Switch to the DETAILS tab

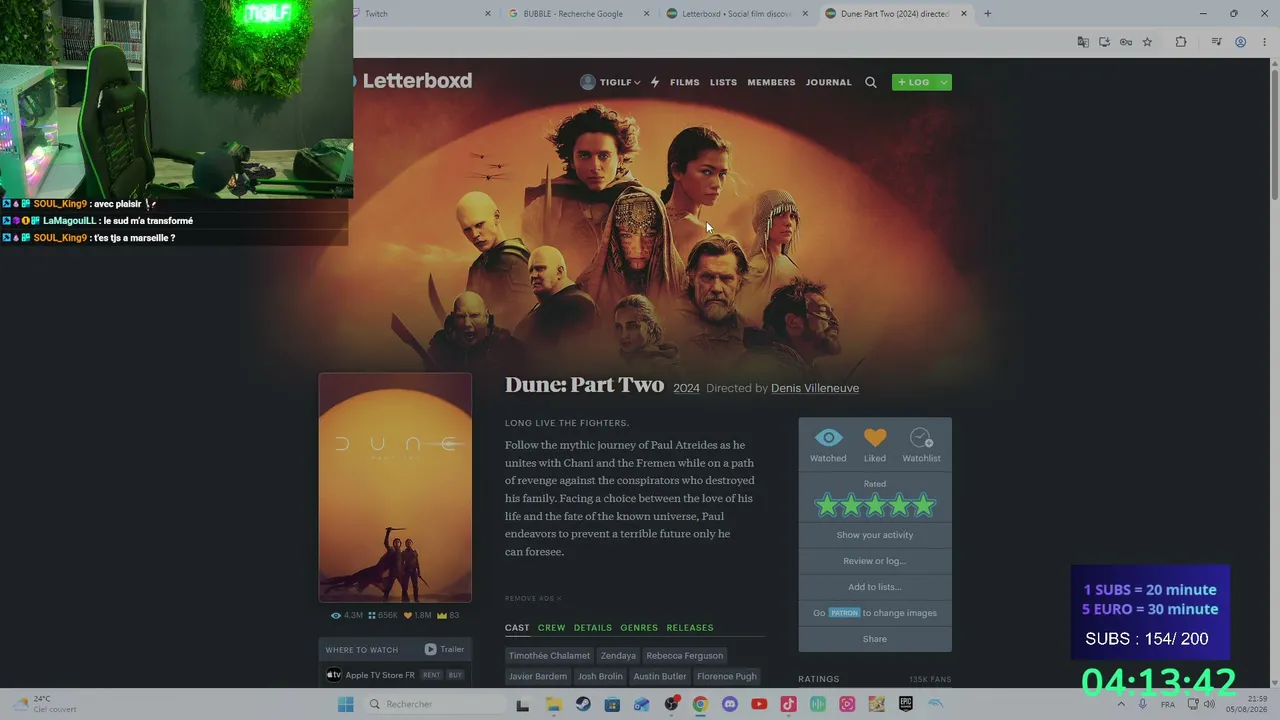(x=592, y=628)
